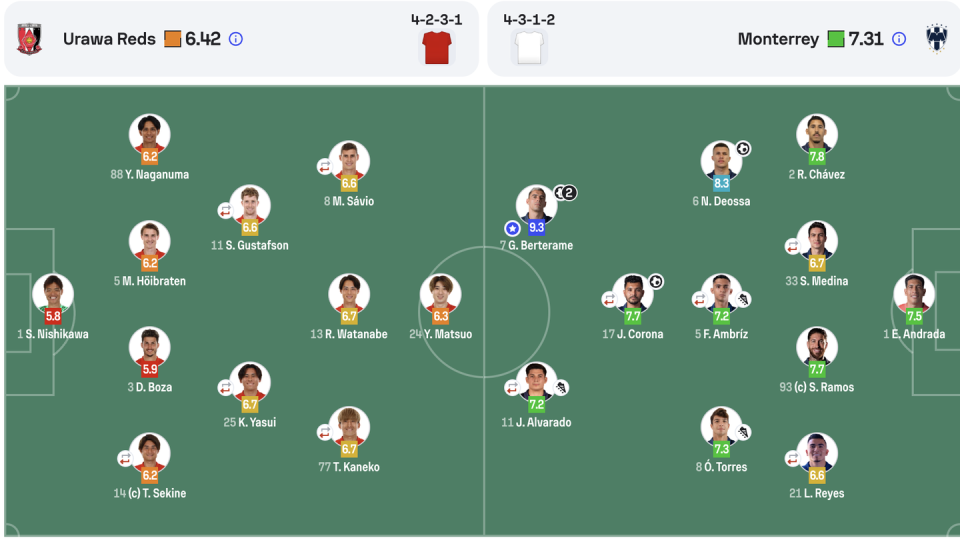Click the Monterrey team name
This screenshot has height=540, width=960.
778,39
